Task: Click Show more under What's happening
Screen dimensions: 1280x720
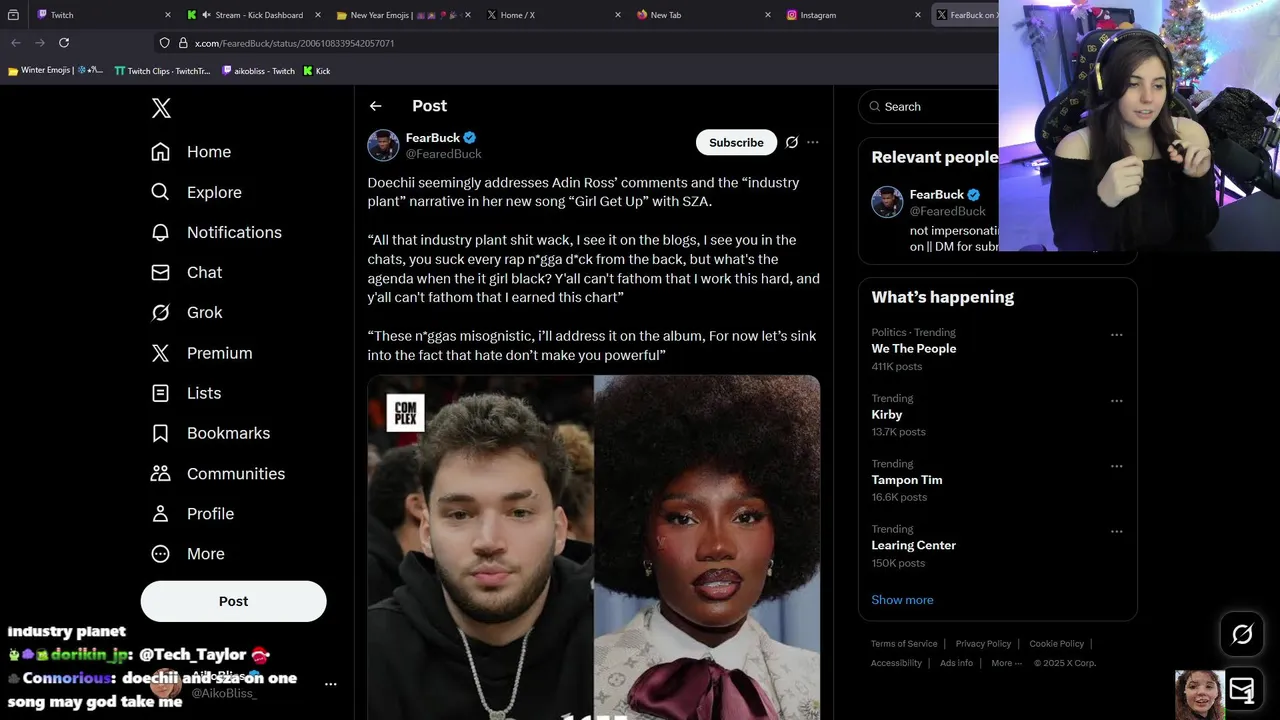Action: click(x=902, y=600)
